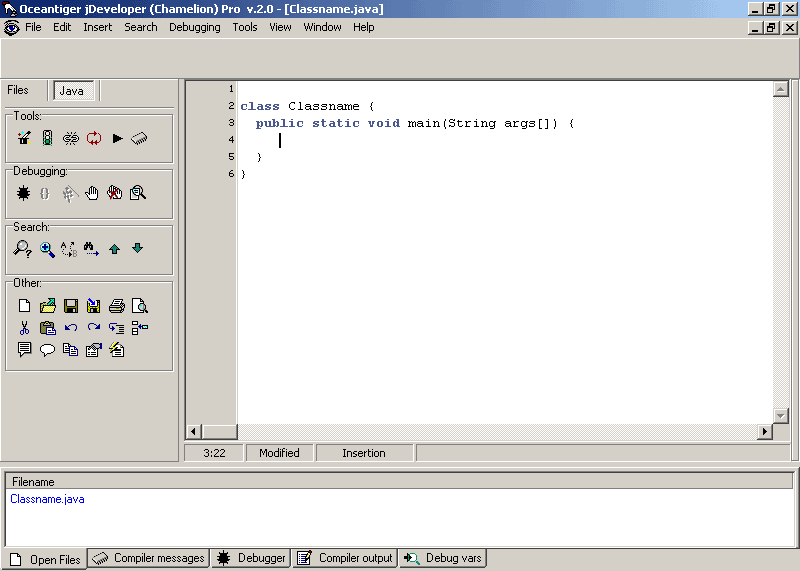Click the properties sheet with pointing hand icon
The height and width of the screenshot is (571, 800).
(x=94, y=350)
